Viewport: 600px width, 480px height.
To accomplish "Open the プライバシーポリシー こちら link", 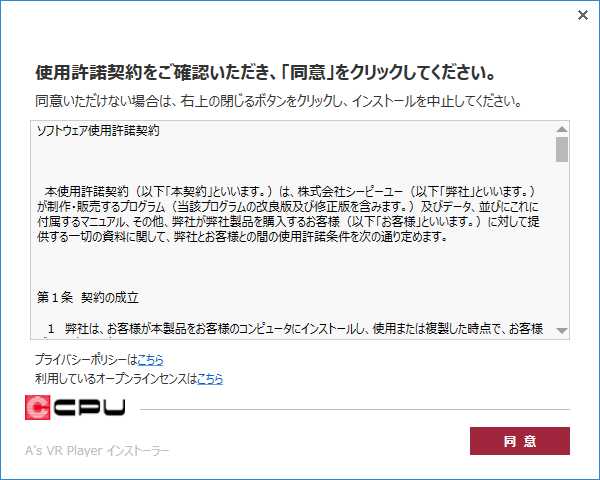I will click(x=150, y=360).
